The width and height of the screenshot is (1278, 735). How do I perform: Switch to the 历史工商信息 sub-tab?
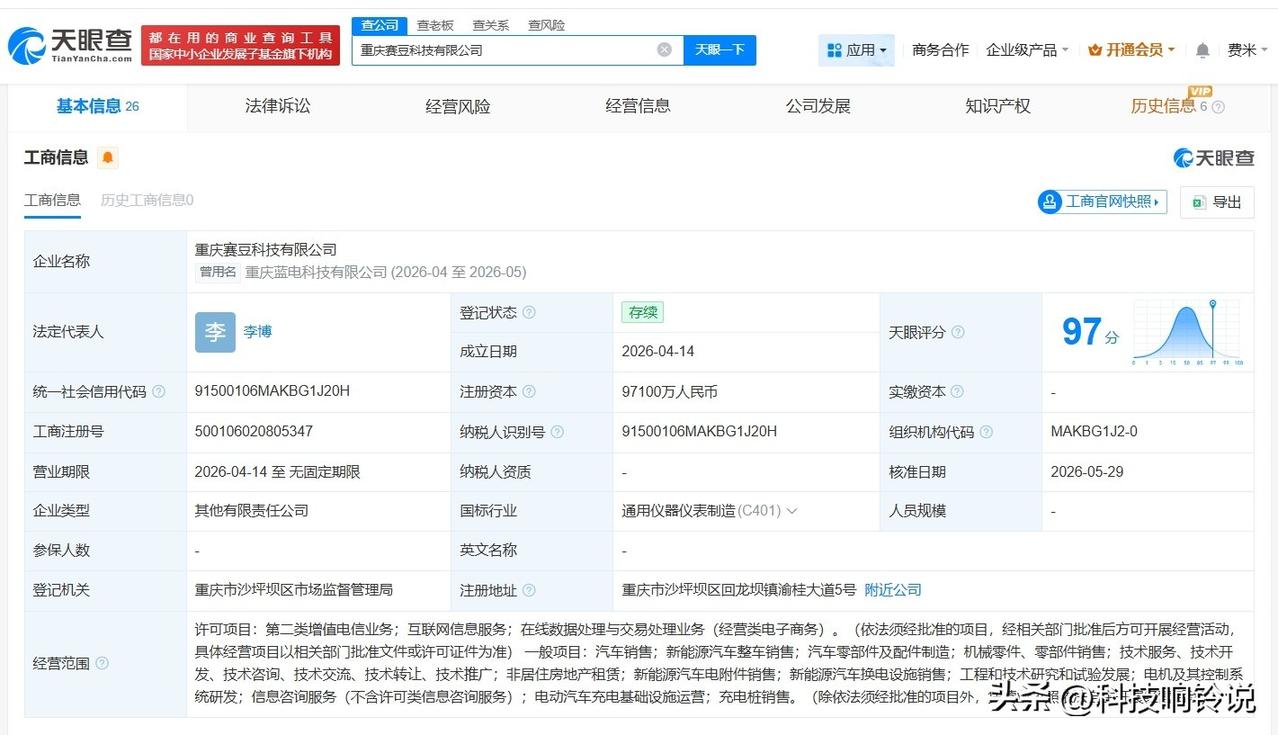coord(147,200)
